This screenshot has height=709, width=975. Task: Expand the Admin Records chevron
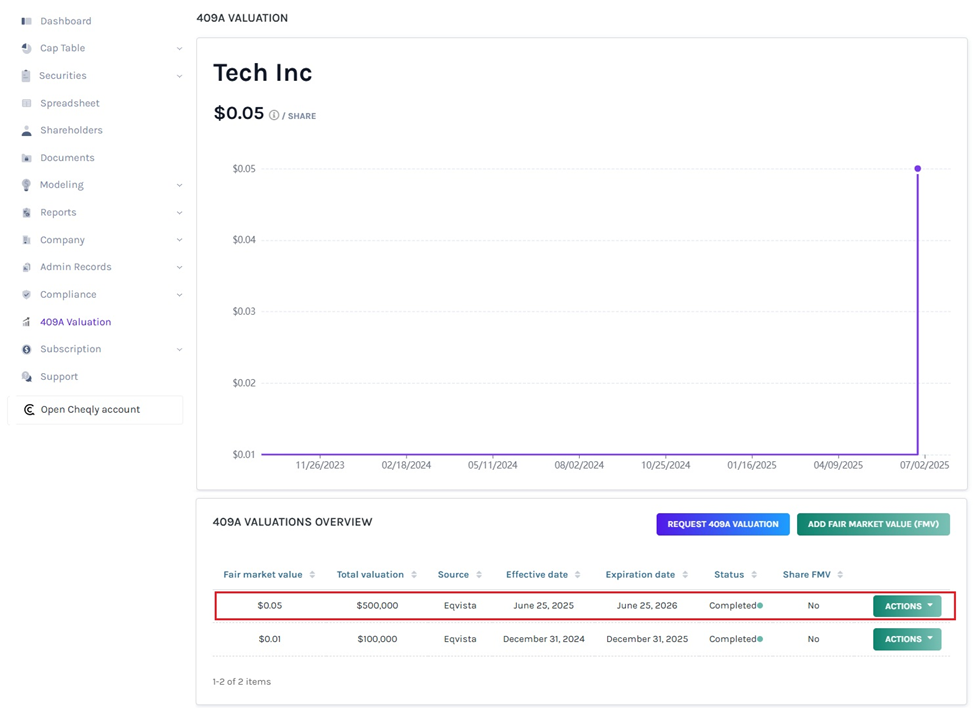tap(180, 267)
